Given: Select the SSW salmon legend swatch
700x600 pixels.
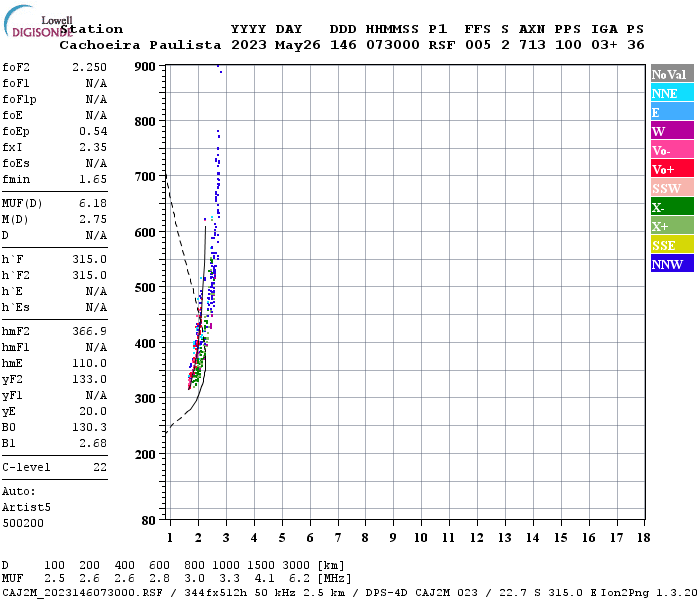Looking at the screenshot, I should [x=672, y=188].
